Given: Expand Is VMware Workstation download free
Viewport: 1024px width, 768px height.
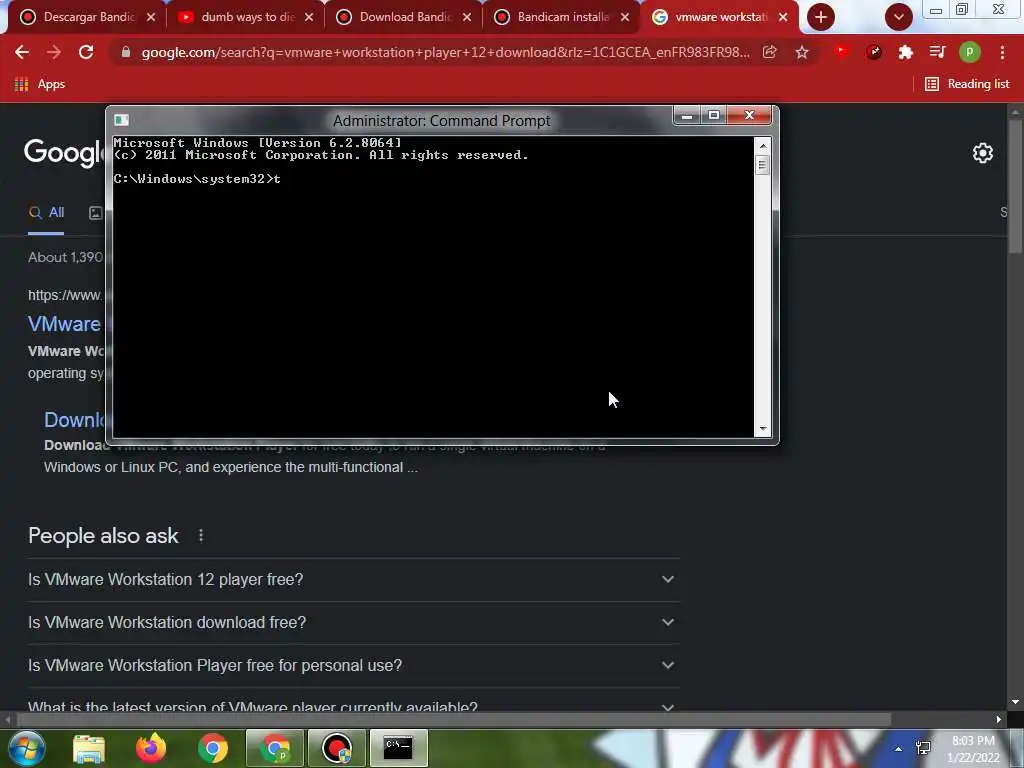Looking at the screenshot, I should point(353,622).
